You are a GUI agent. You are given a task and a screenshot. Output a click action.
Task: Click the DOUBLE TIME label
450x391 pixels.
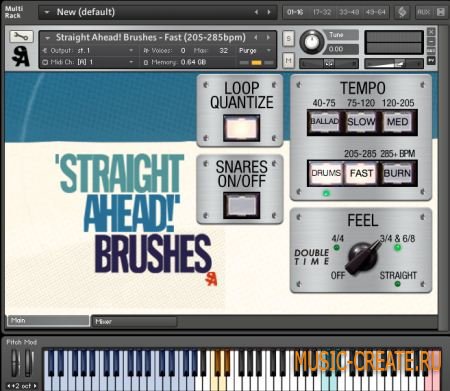pyautogui.click(x=312, y=257)
